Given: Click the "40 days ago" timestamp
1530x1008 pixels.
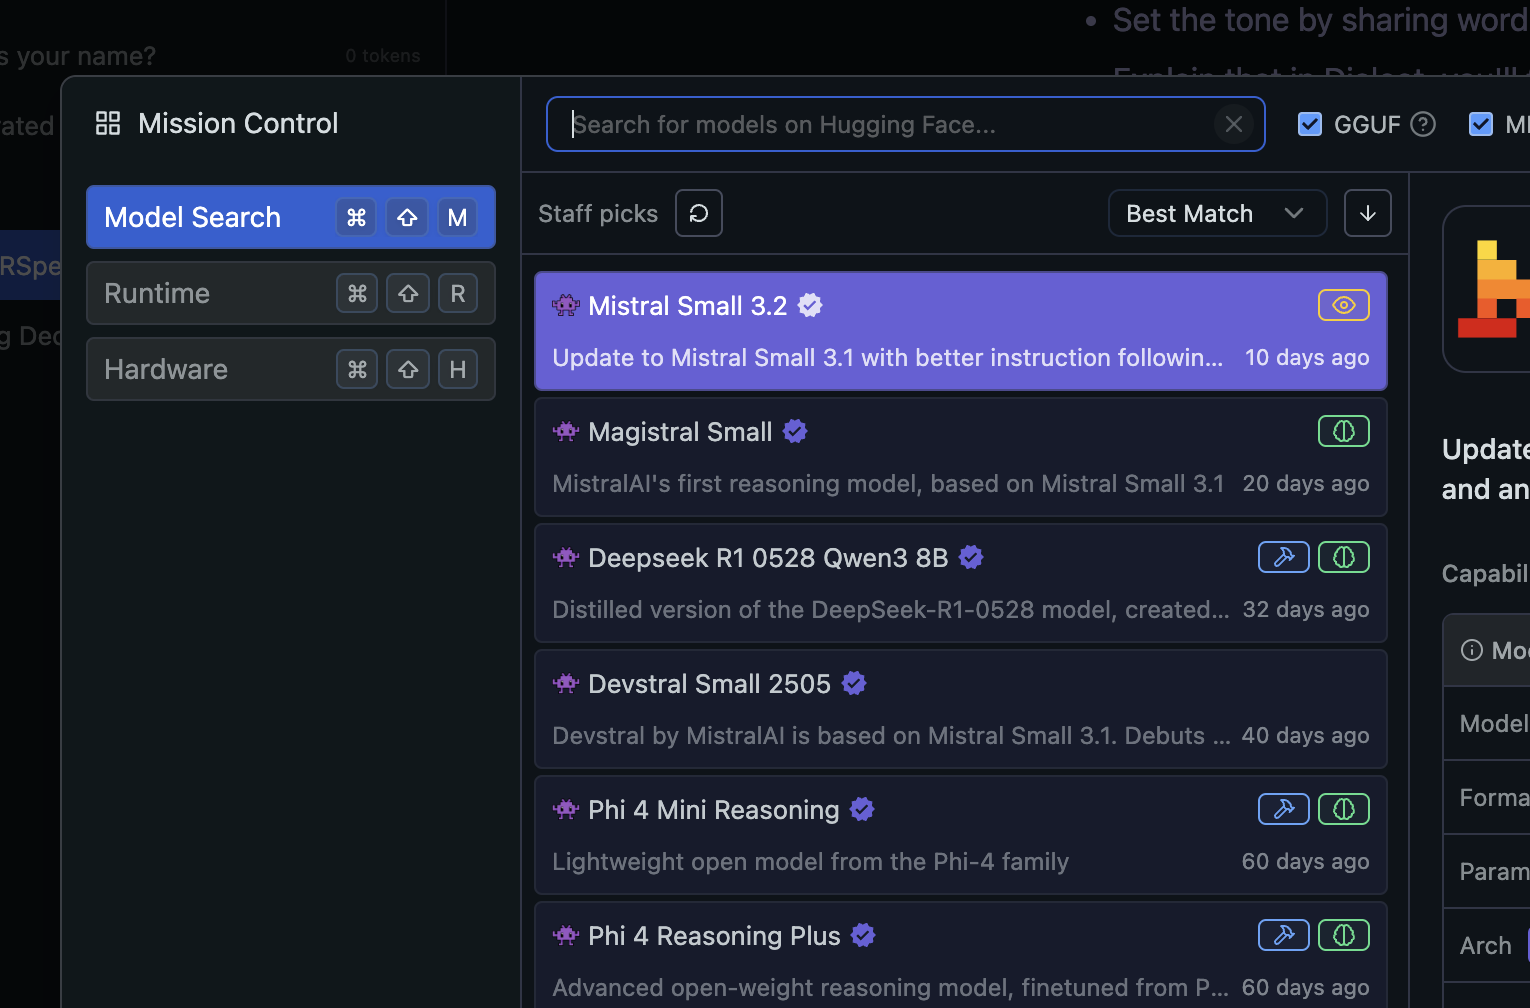Looking at the screenshot, I should click(1305, 735).
